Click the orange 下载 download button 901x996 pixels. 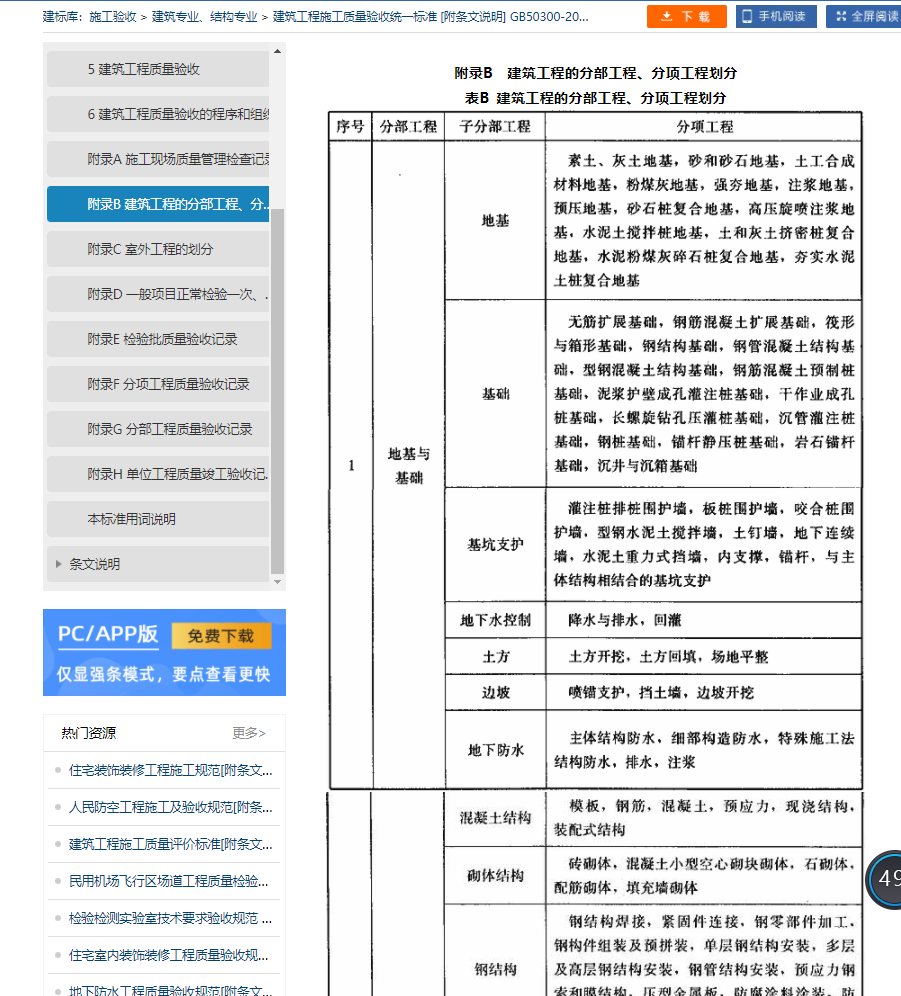(686, 17)
